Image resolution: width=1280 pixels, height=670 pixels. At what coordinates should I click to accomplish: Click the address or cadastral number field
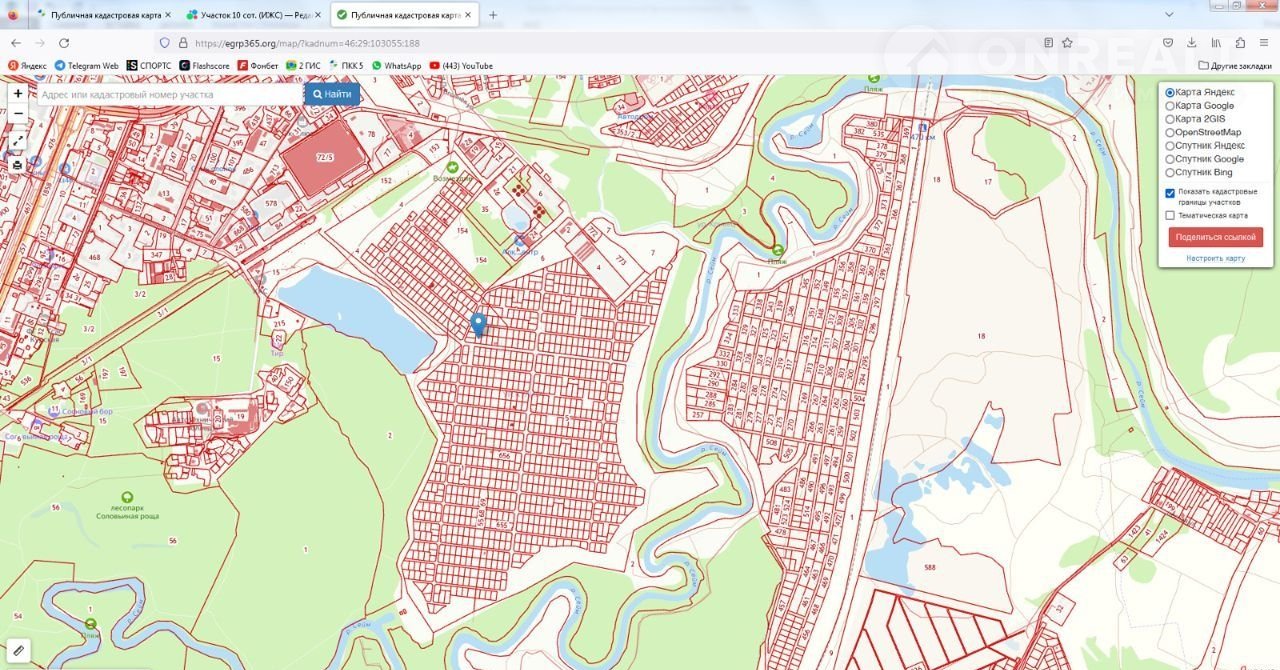170,94
